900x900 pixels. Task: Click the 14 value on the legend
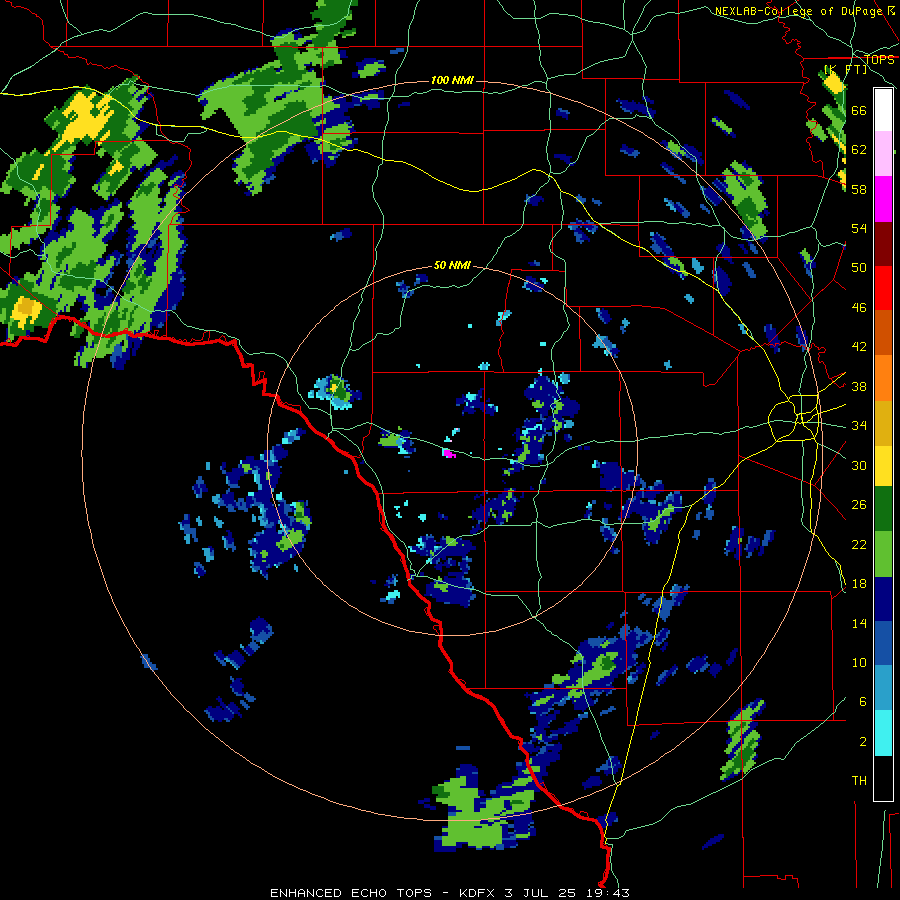tap(859, 623)
